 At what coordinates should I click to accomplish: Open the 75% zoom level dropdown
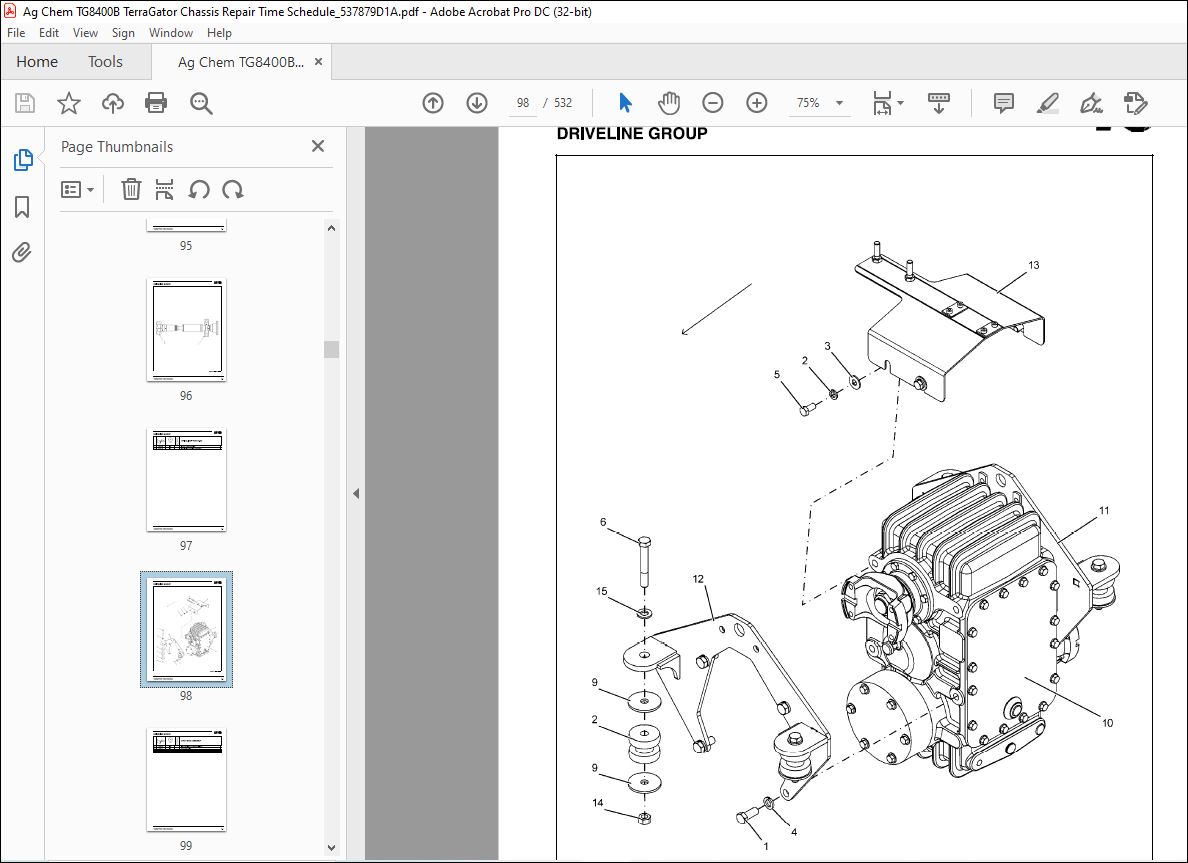point(839,103)
